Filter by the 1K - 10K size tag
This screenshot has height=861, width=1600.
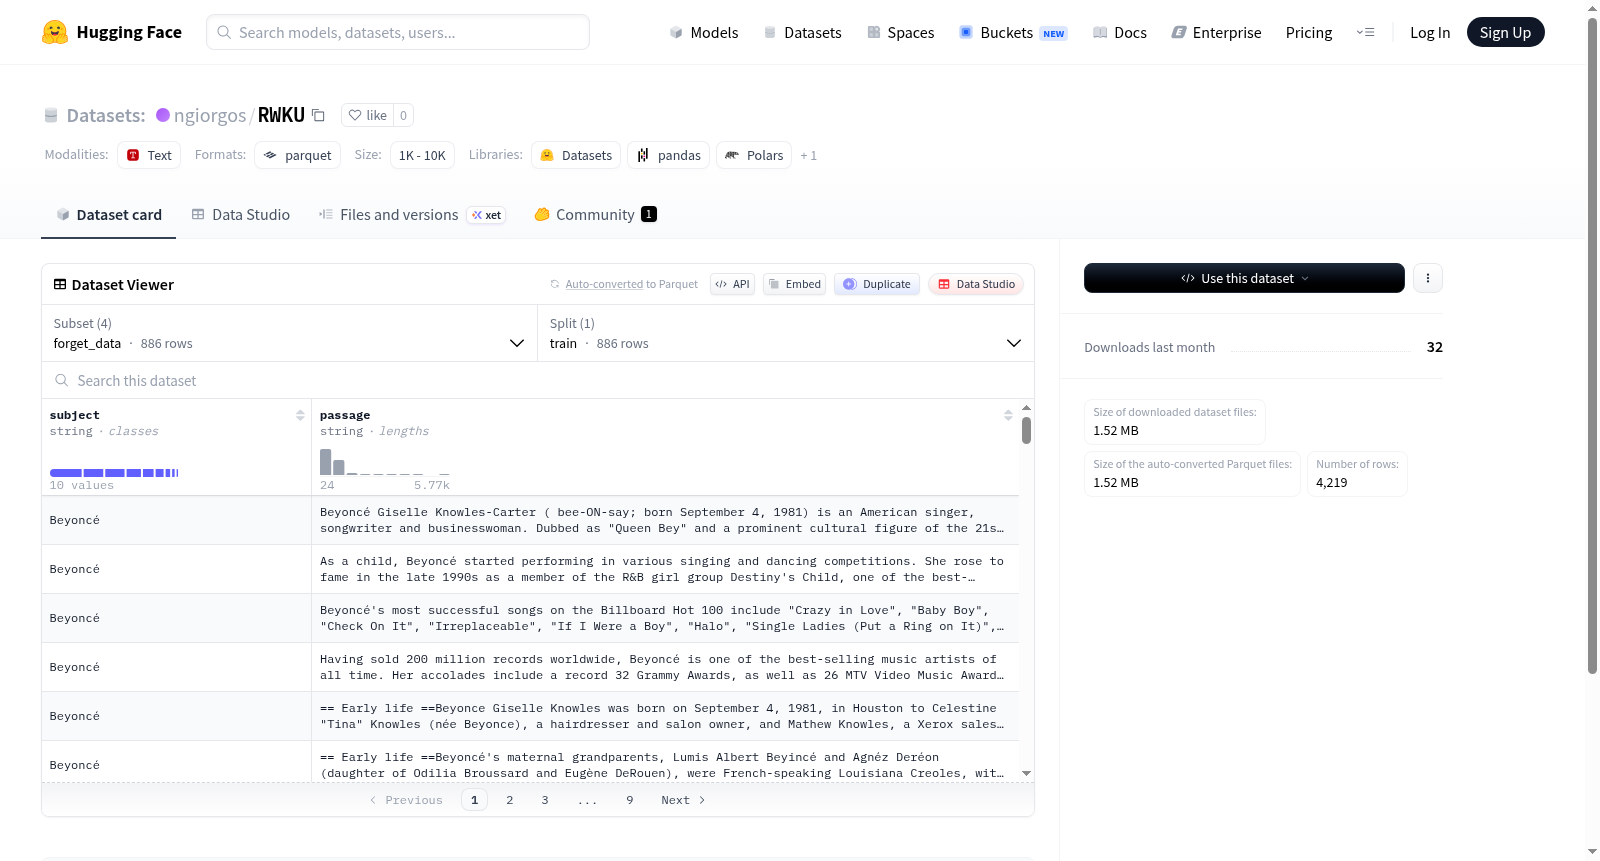(422, 155)
